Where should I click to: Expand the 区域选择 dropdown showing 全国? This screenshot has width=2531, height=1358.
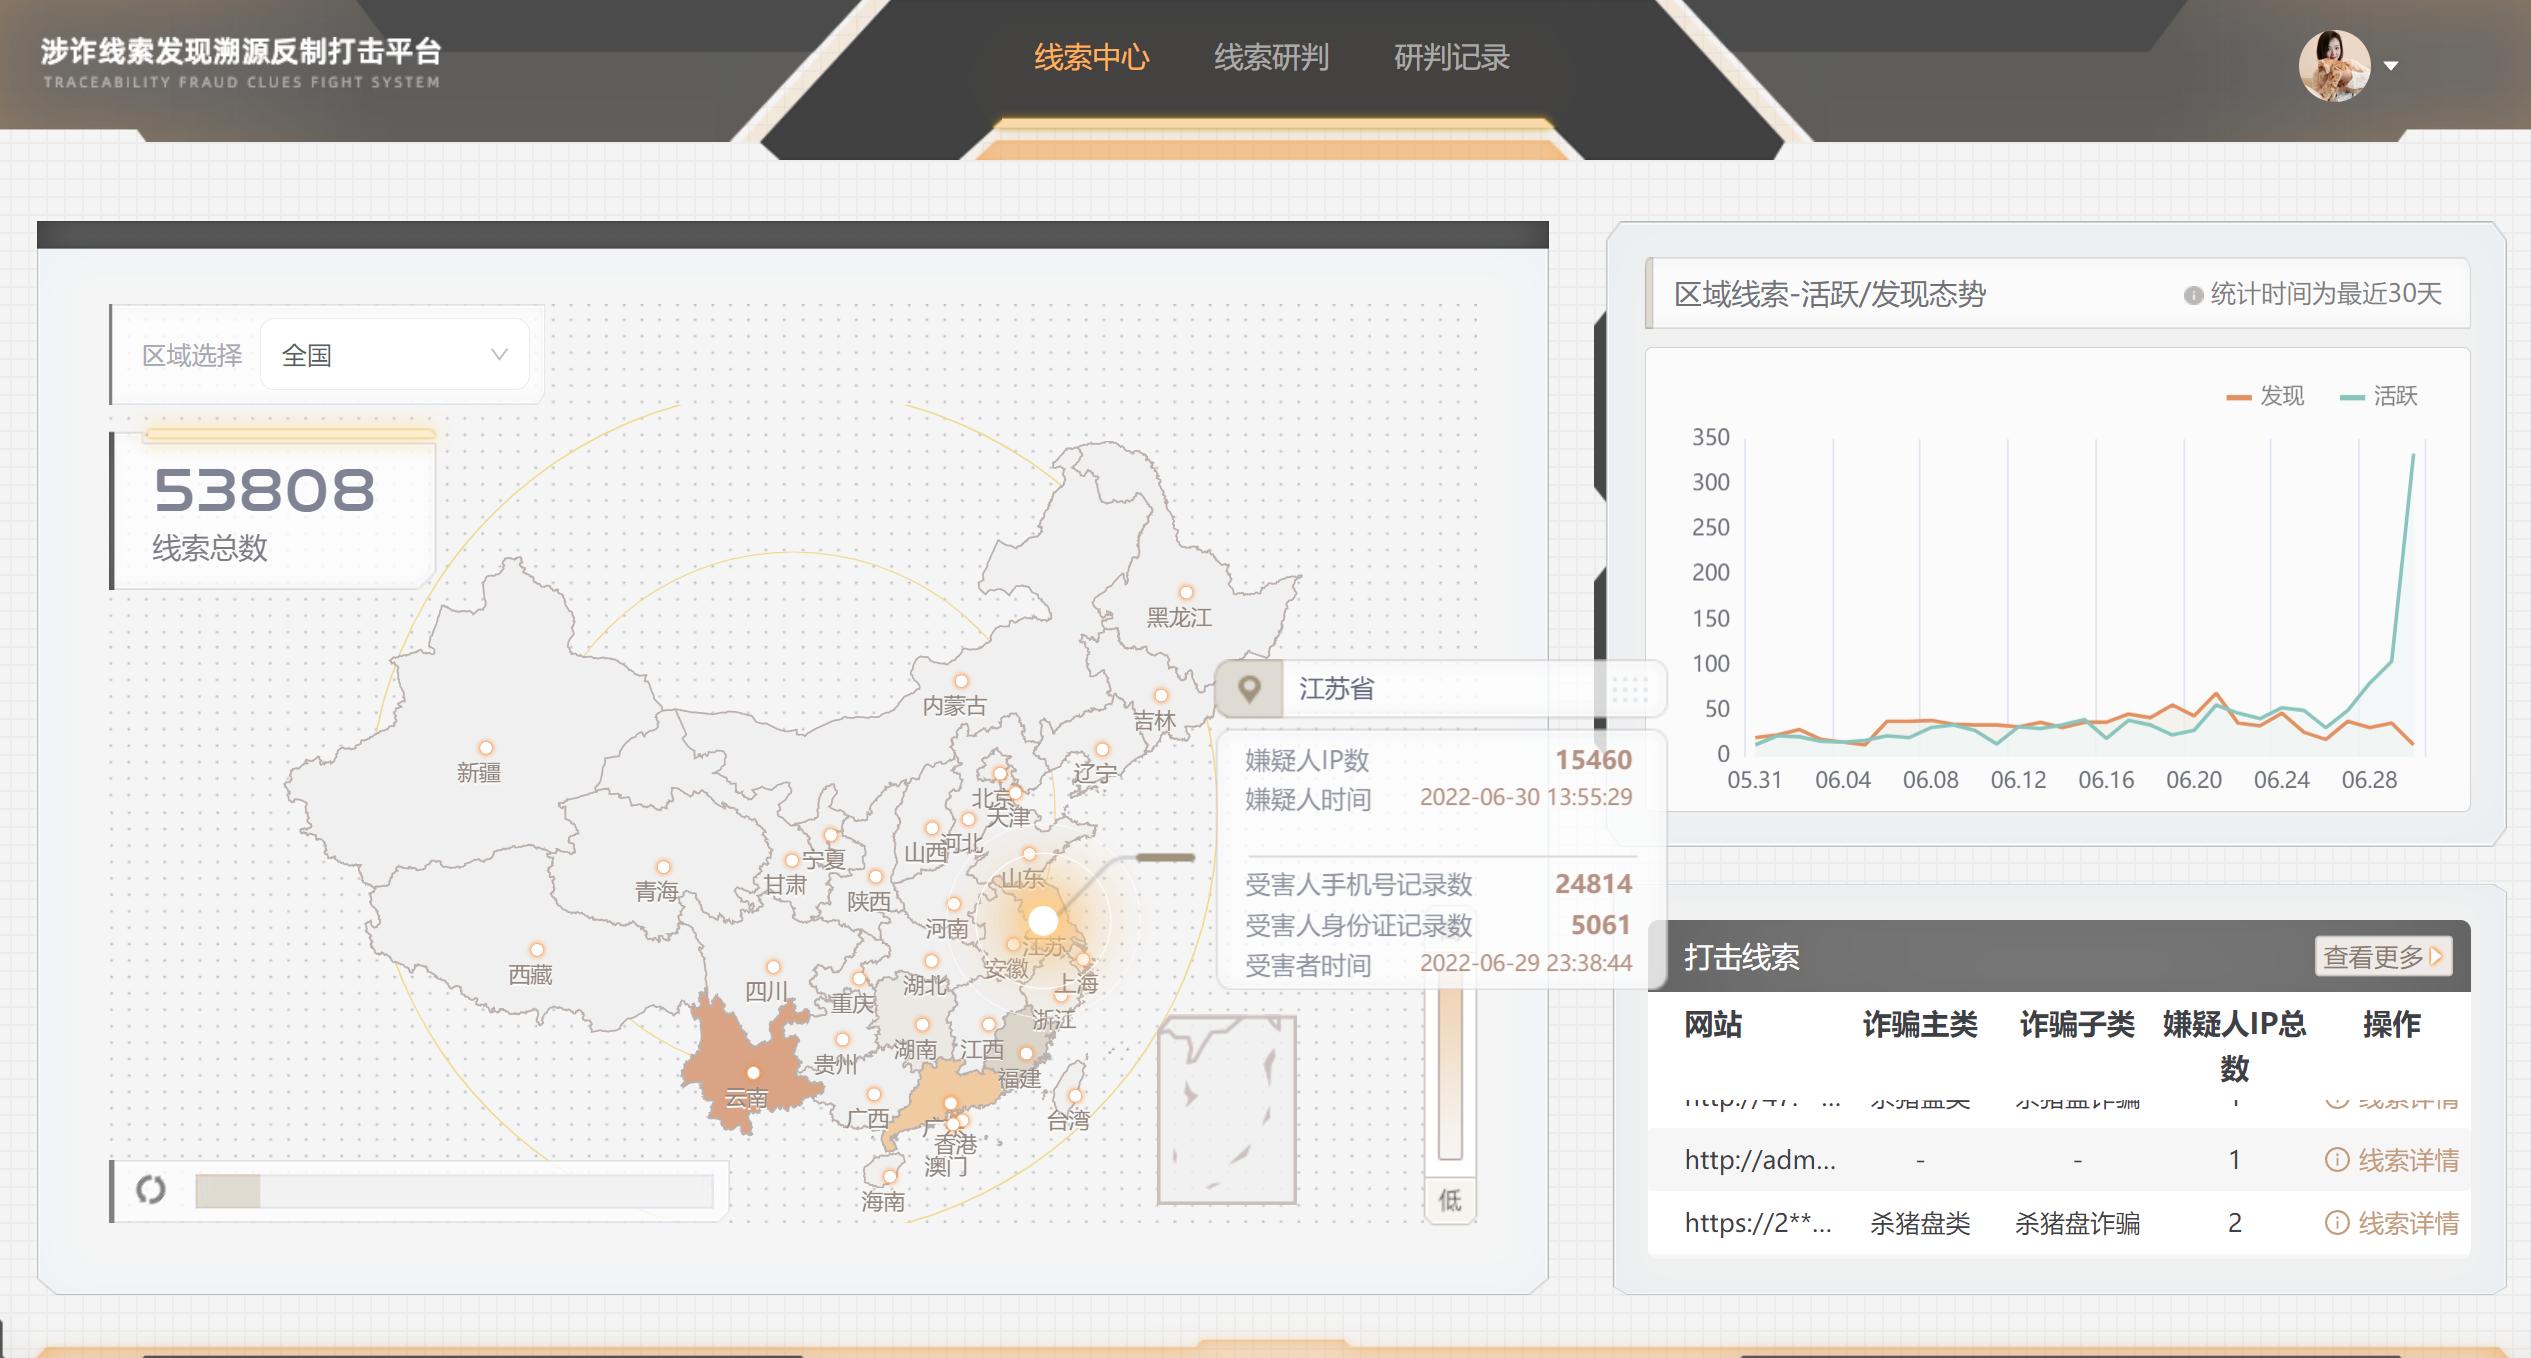(x=394, y=355)
